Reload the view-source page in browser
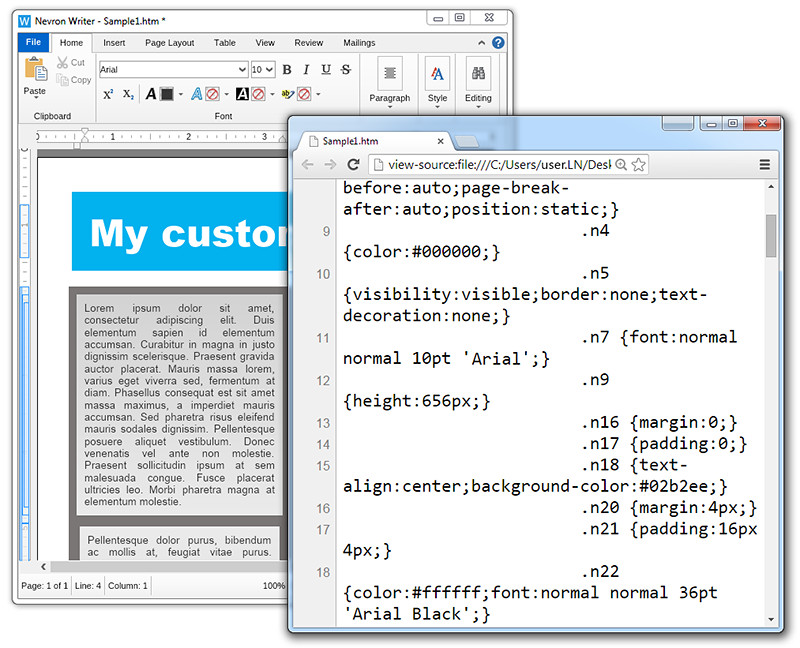 [353, 164]
